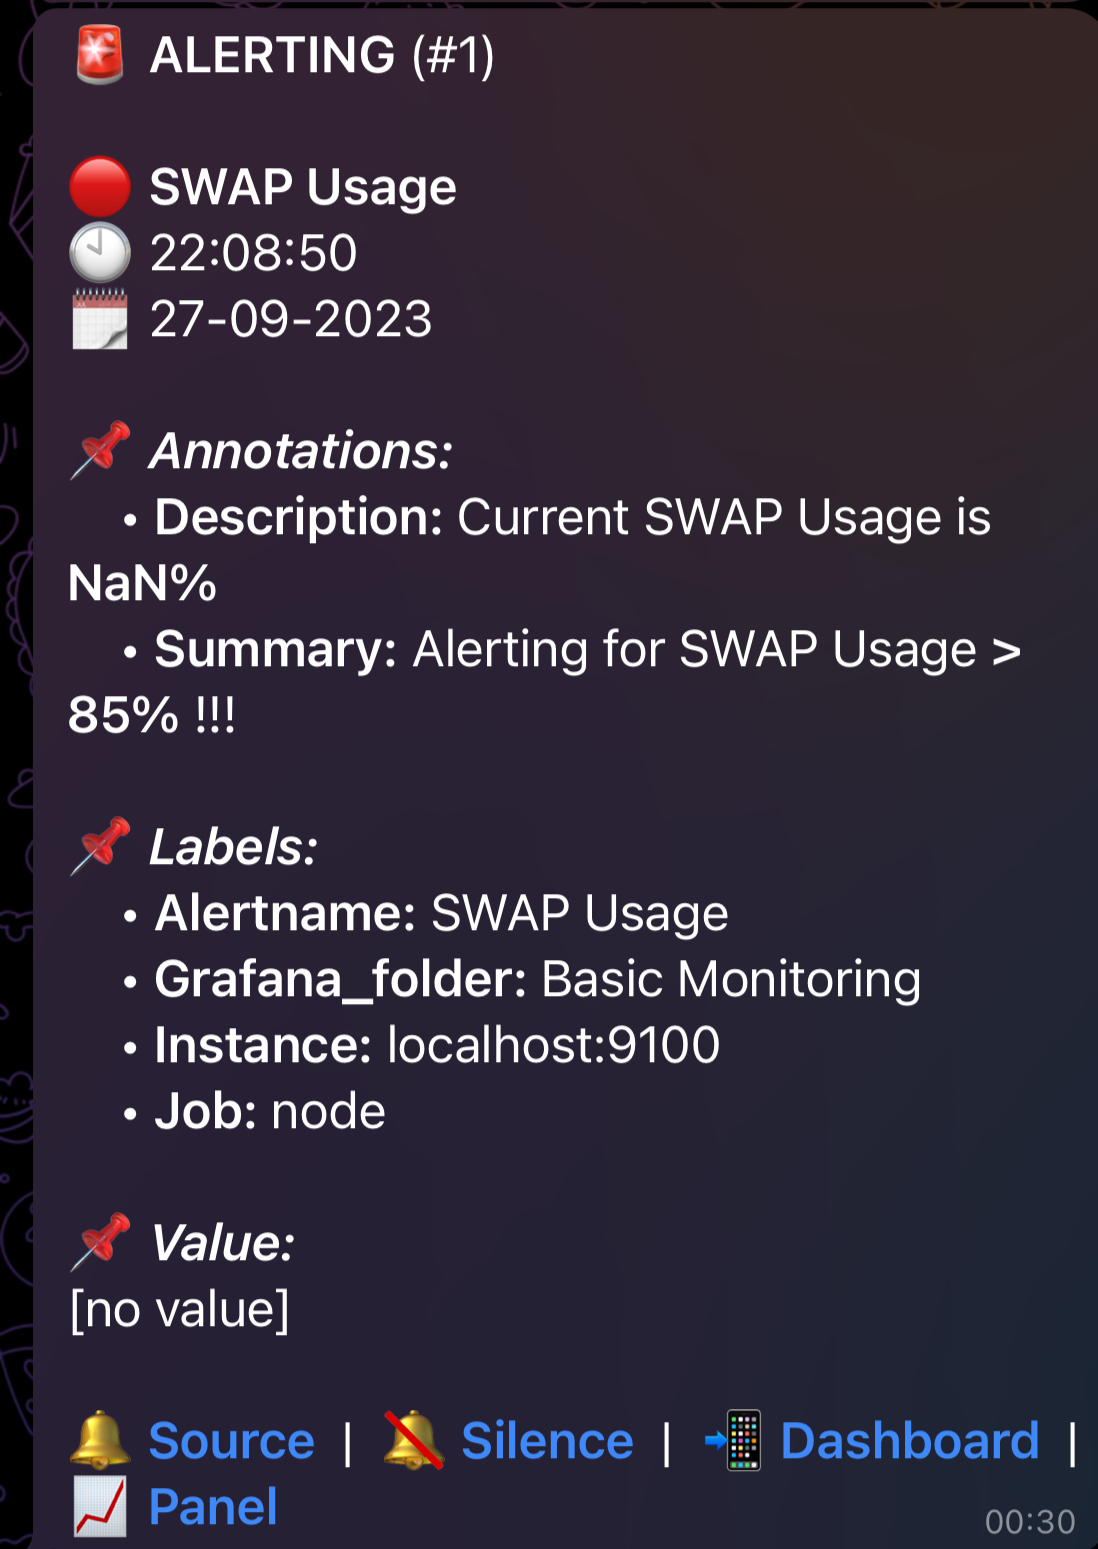
Task: Click the alert title SWAP Usage
Action: click(x=302, y=187)
